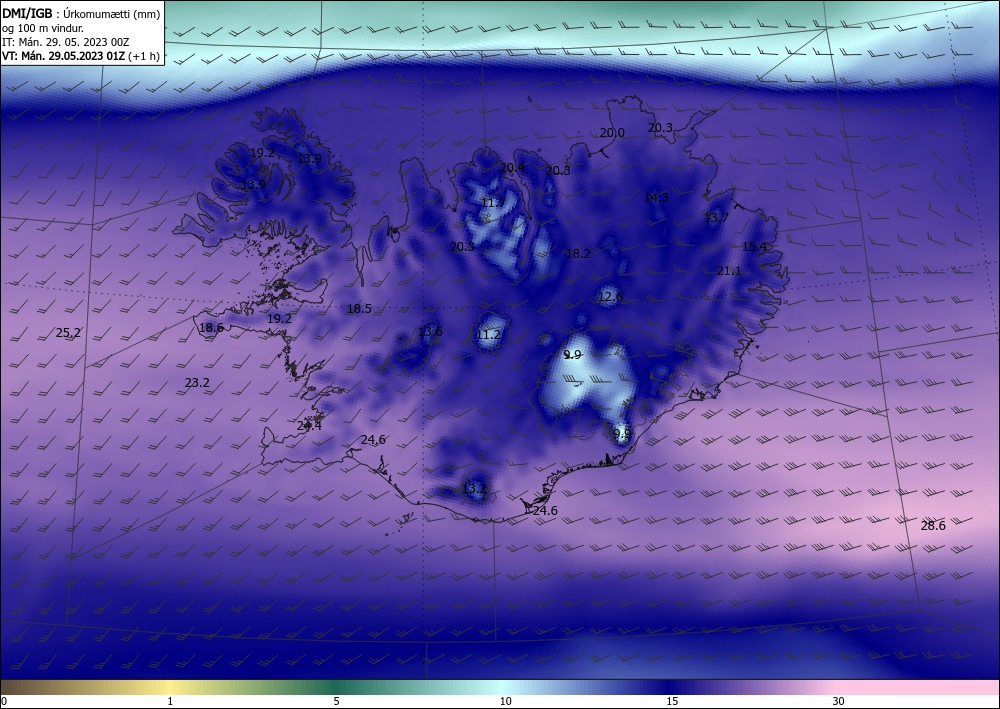Click the 'og 100 m vindur.' subtitle line
Screen dimensions: 1000x709
point(43,28)
